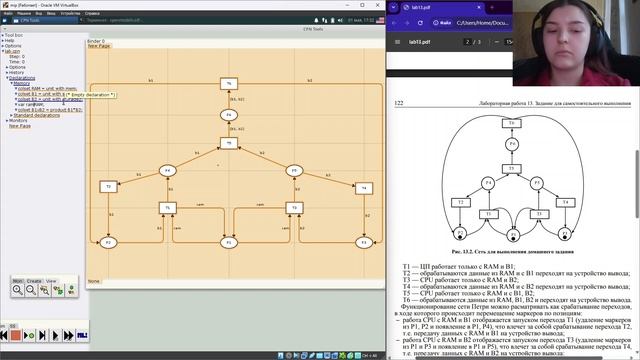Expand the History entry
This screenshot has height=360, width=640.
click(x=7, y=73)
